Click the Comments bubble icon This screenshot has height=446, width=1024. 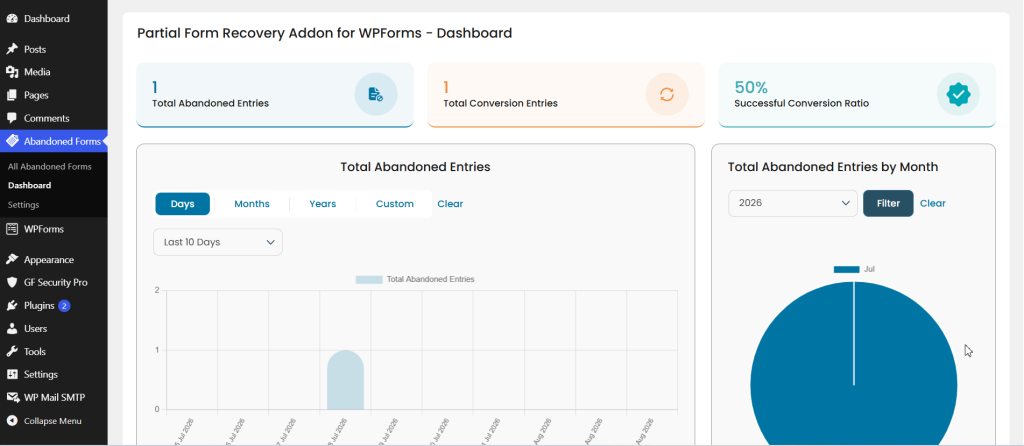(x=12, y=118)
